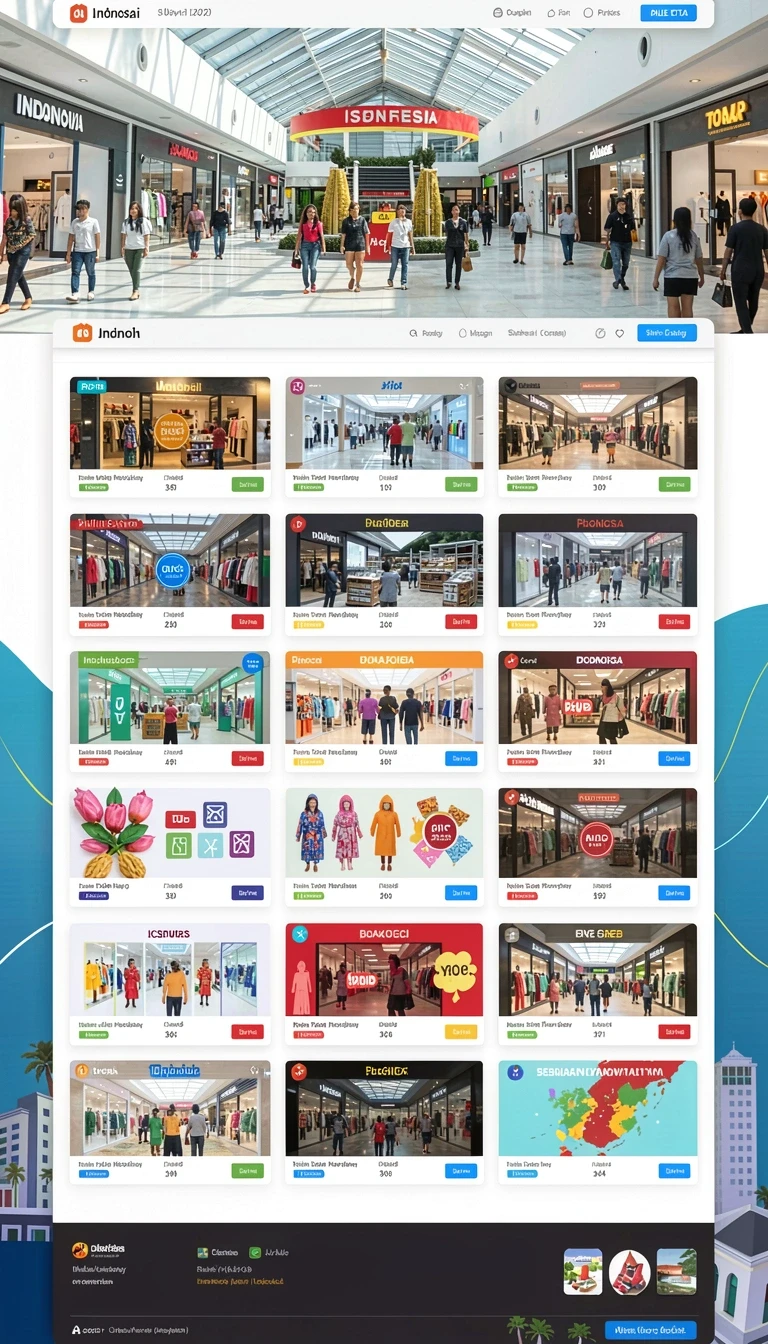This screenshot has width=768, height=1344.
Task: Click the orange logo icon in the top header
Action: (79, 13)
